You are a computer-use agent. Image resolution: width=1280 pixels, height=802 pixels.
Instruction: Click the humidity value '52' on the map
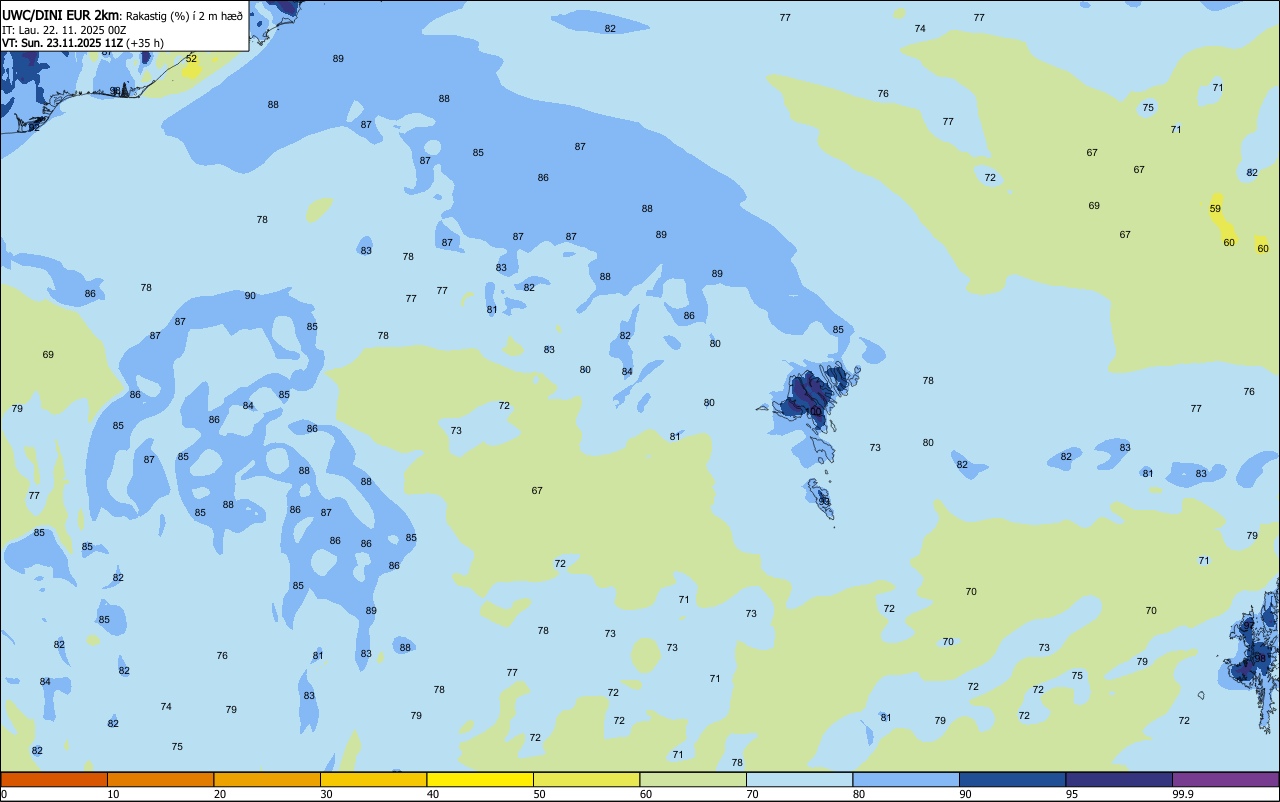click(191, 59)
